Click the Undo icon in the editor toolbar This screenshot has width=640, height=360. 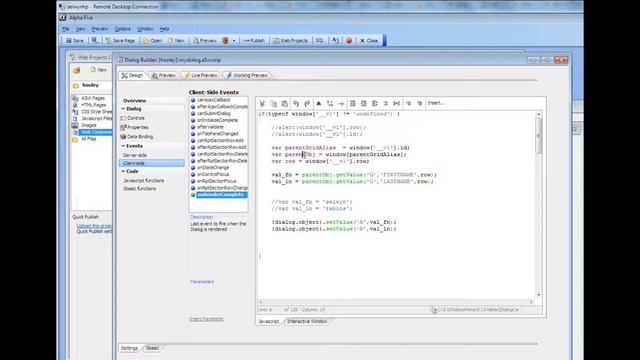296,103
